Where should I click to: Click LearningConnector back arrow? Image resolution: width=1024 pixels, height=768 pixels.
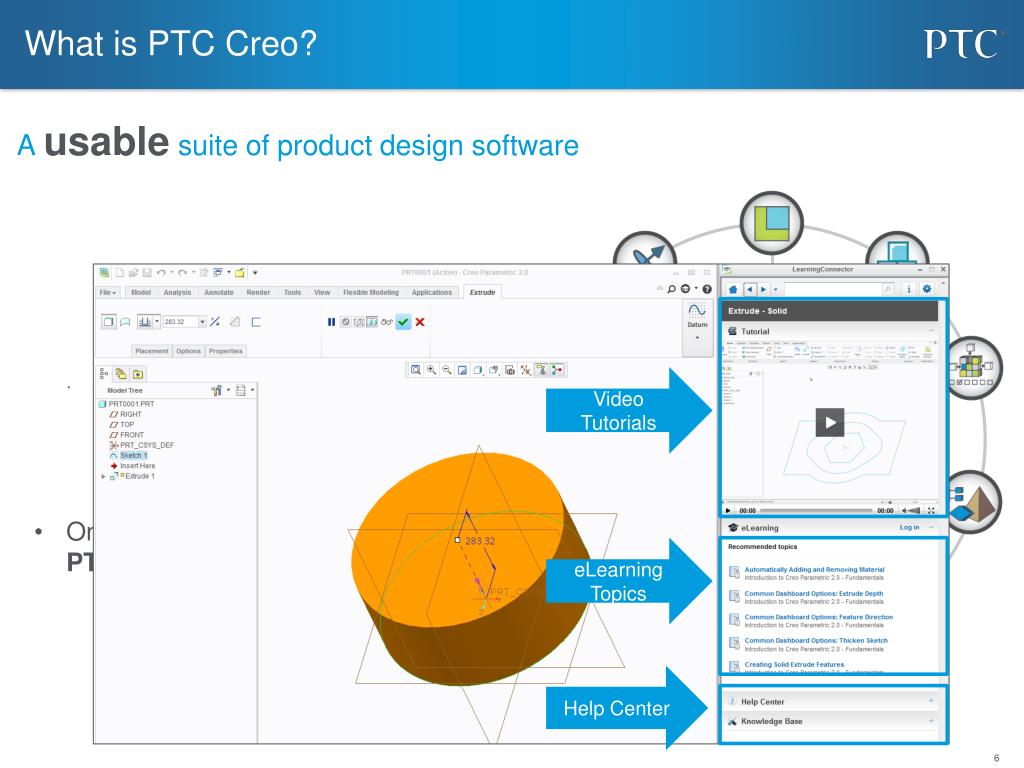749,289
